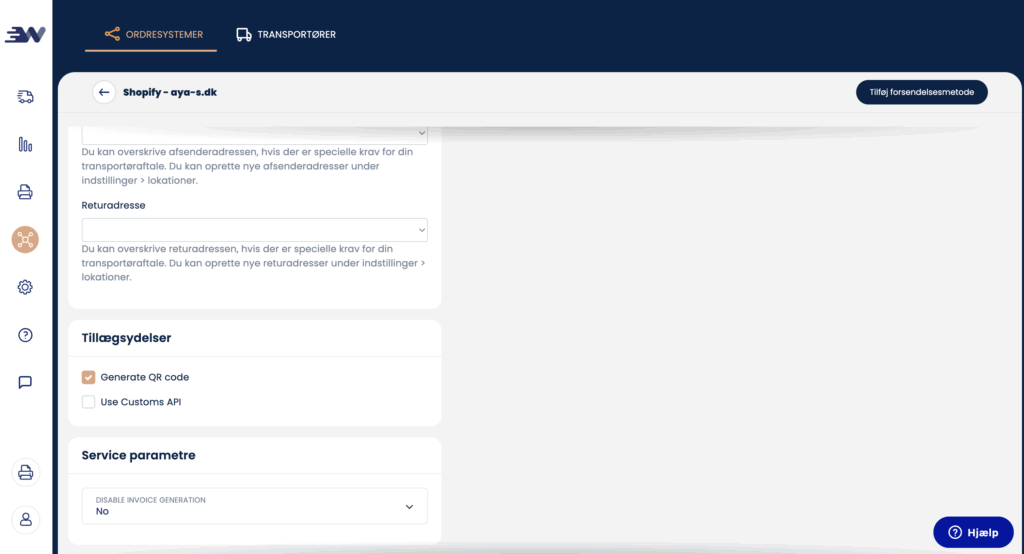Click the upper printer icon in sidebar

tap(25, 192)
